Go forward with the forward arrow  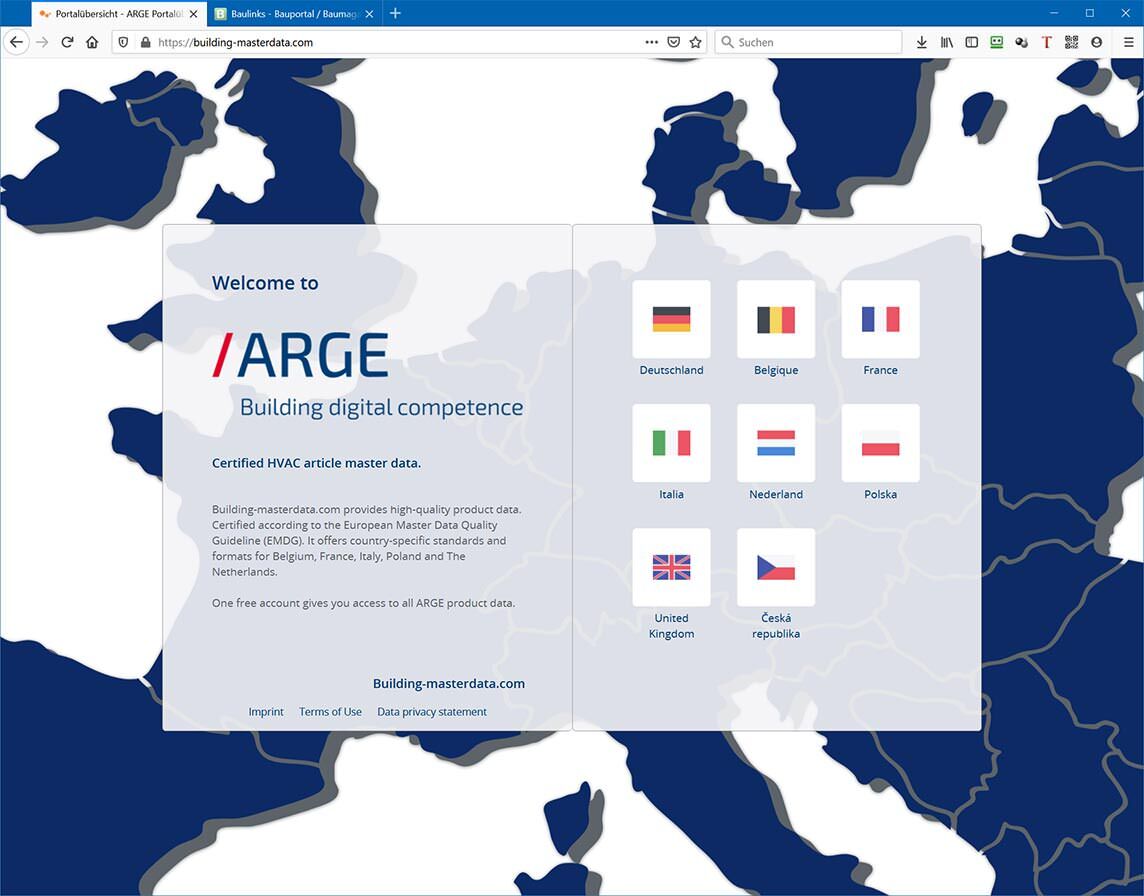[x=42, y=42]
